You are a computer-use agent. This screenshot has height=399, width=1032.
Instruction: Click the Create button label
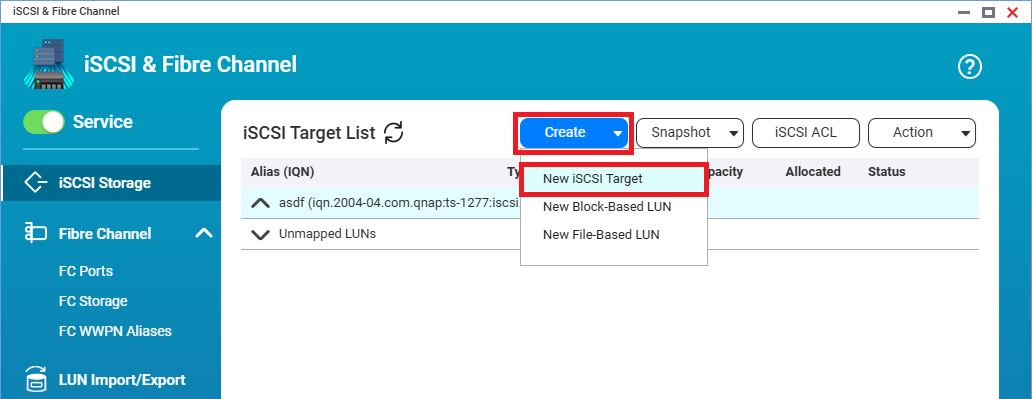pyautogui.click(x=565, y=132)
